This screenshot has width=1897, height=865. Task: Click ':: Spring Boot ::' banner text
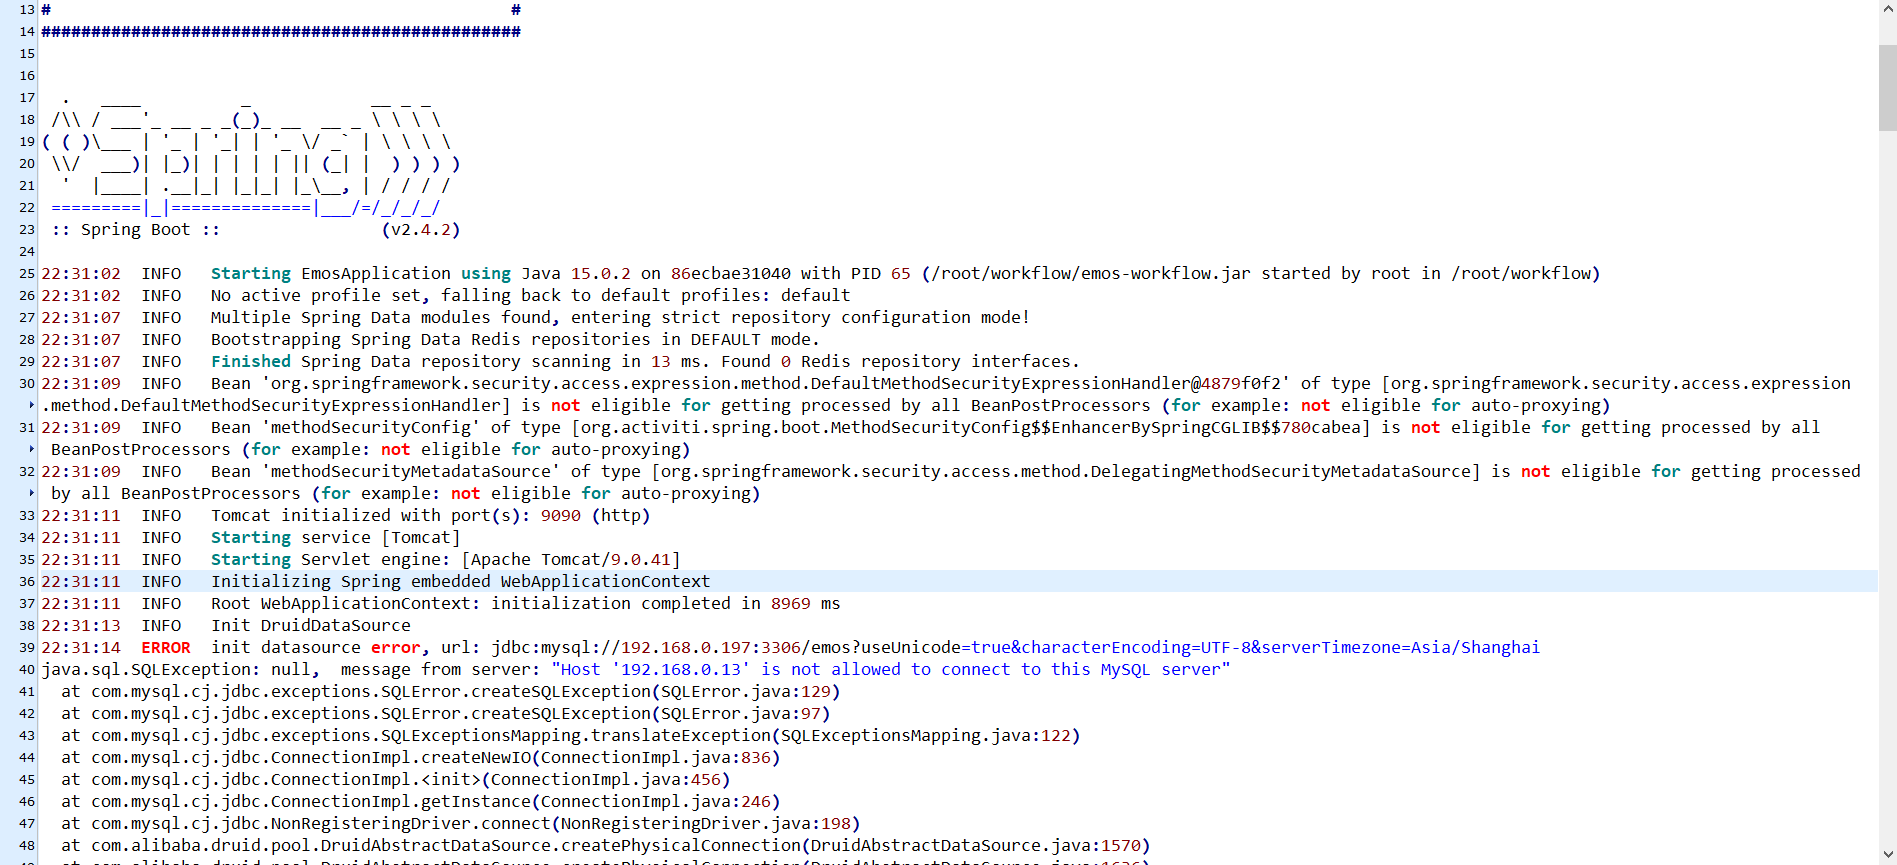pos(135,230)
